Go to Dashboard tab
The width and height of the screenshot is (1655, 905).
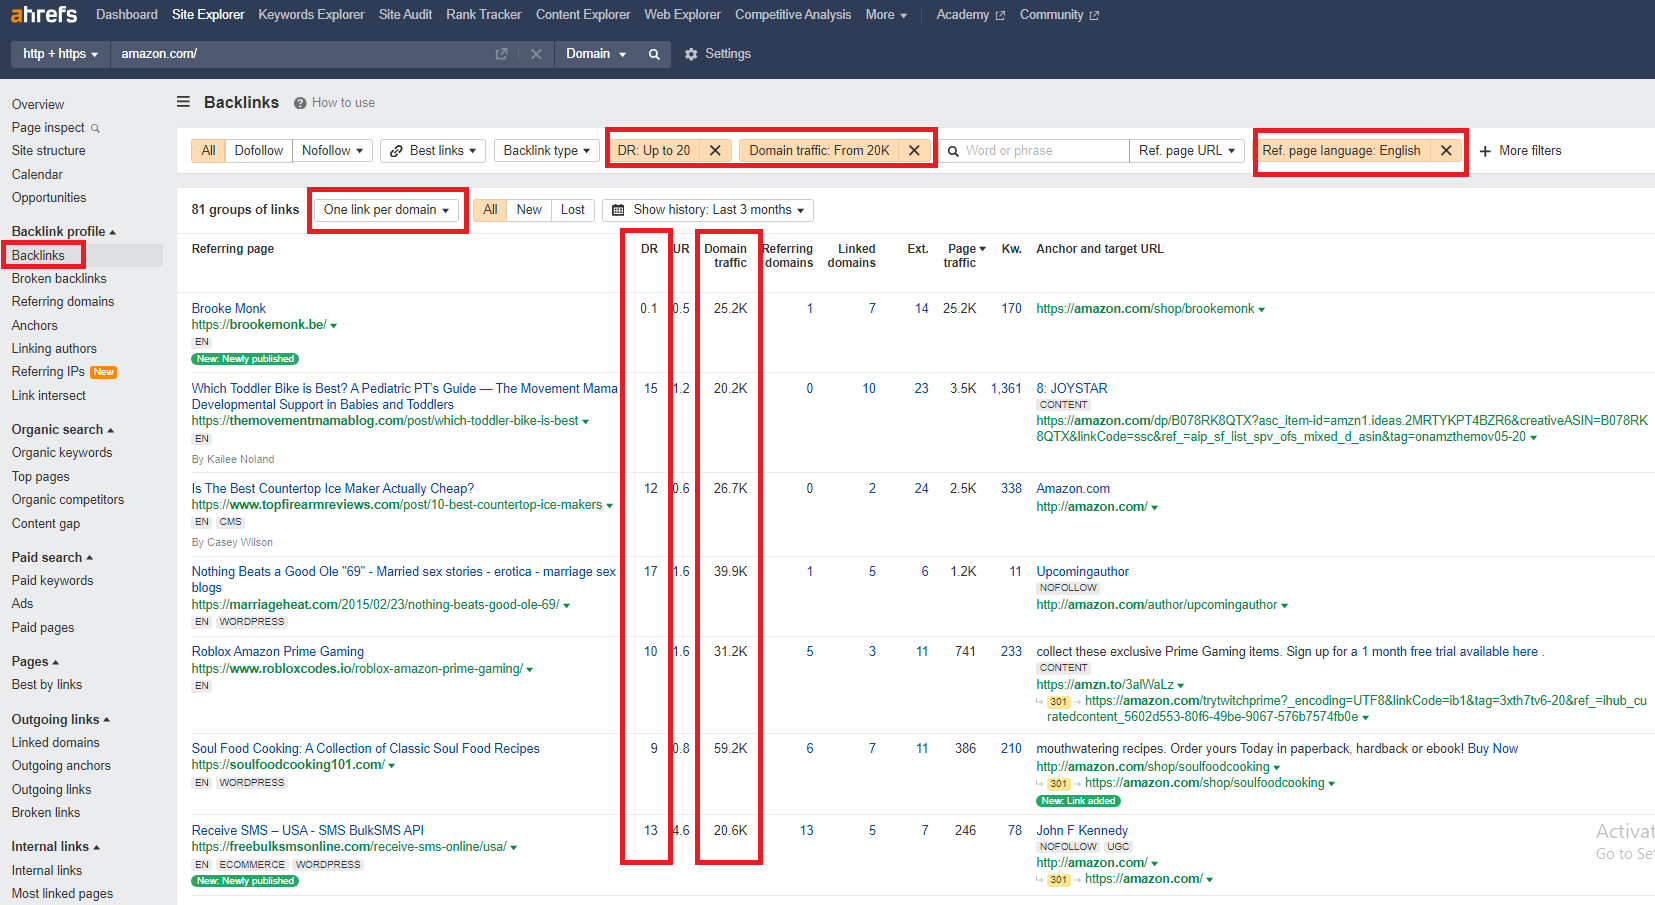[127, 15]
